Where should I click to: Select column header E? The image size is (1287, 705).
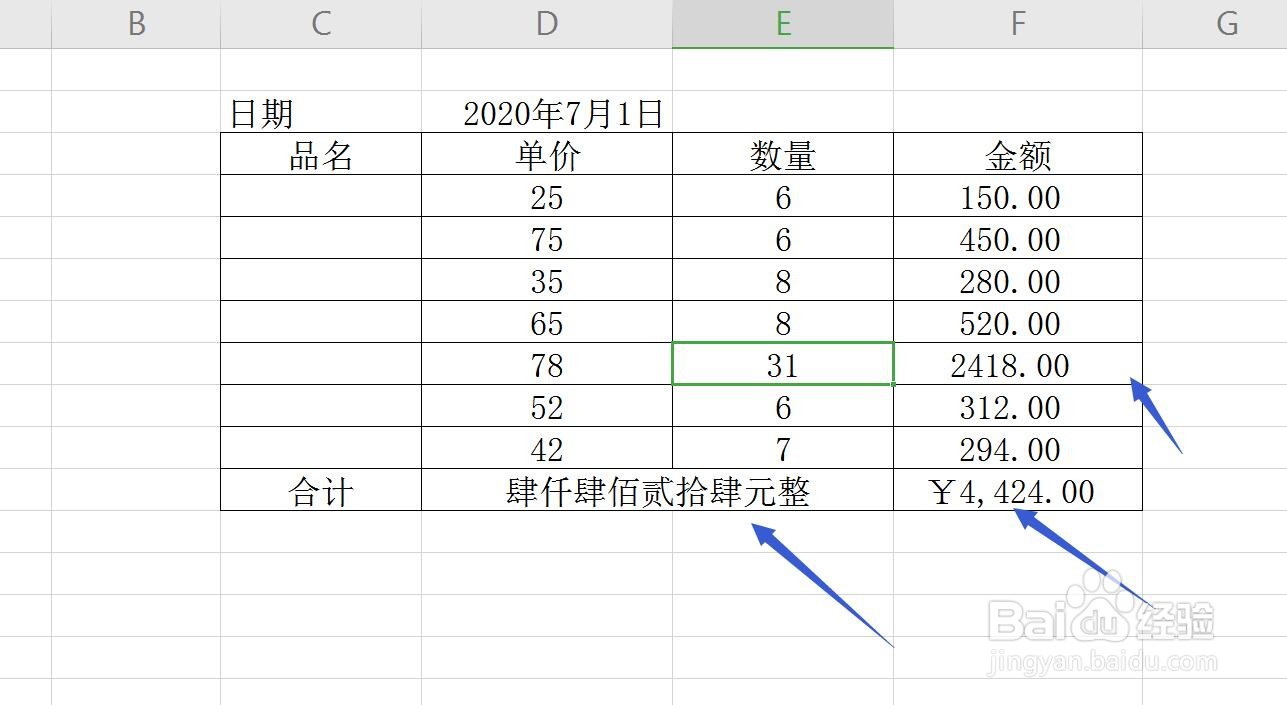pos(783,22)
